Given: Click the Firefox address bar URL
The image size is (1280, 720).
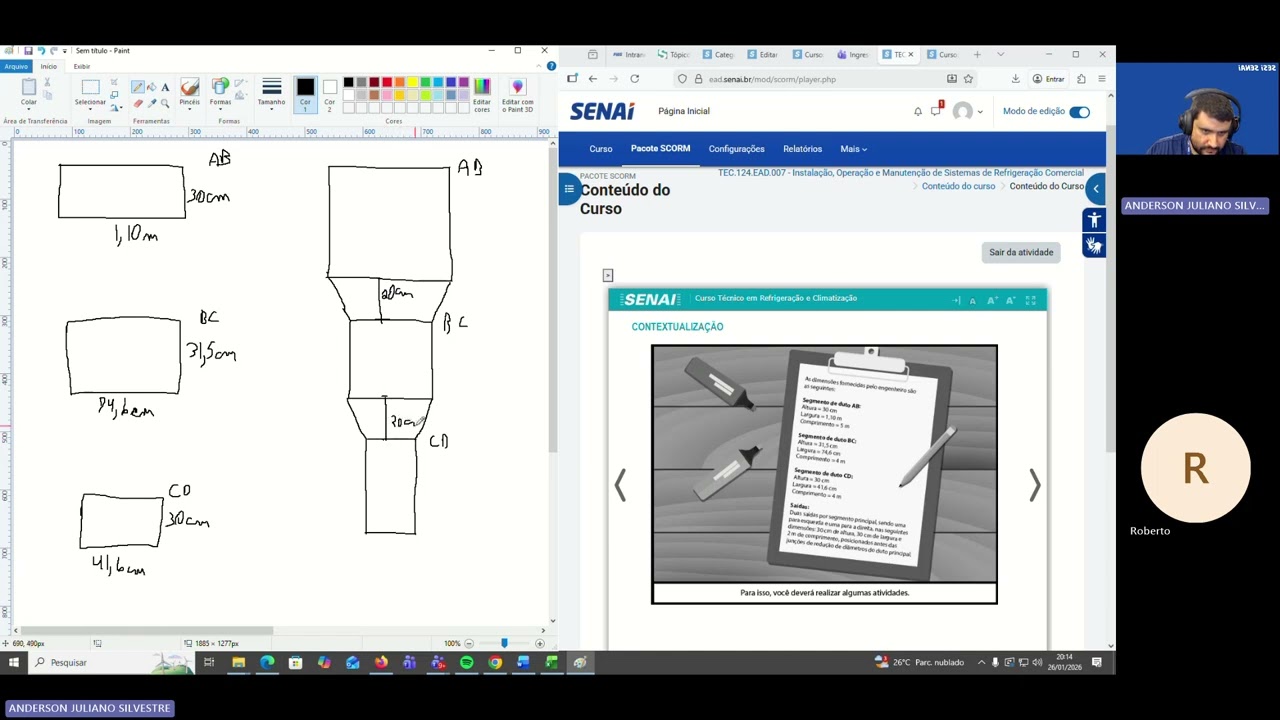Looking at the screenshot, I should point(772,79).
